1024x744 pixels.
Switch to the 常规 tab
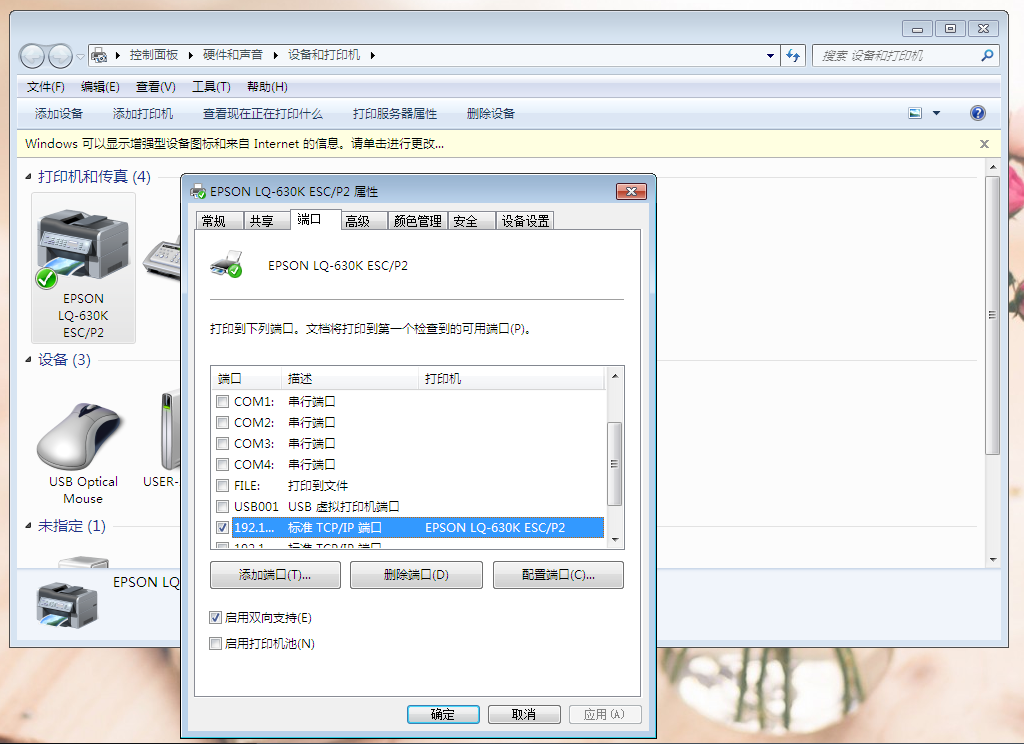tap(219, 221)
